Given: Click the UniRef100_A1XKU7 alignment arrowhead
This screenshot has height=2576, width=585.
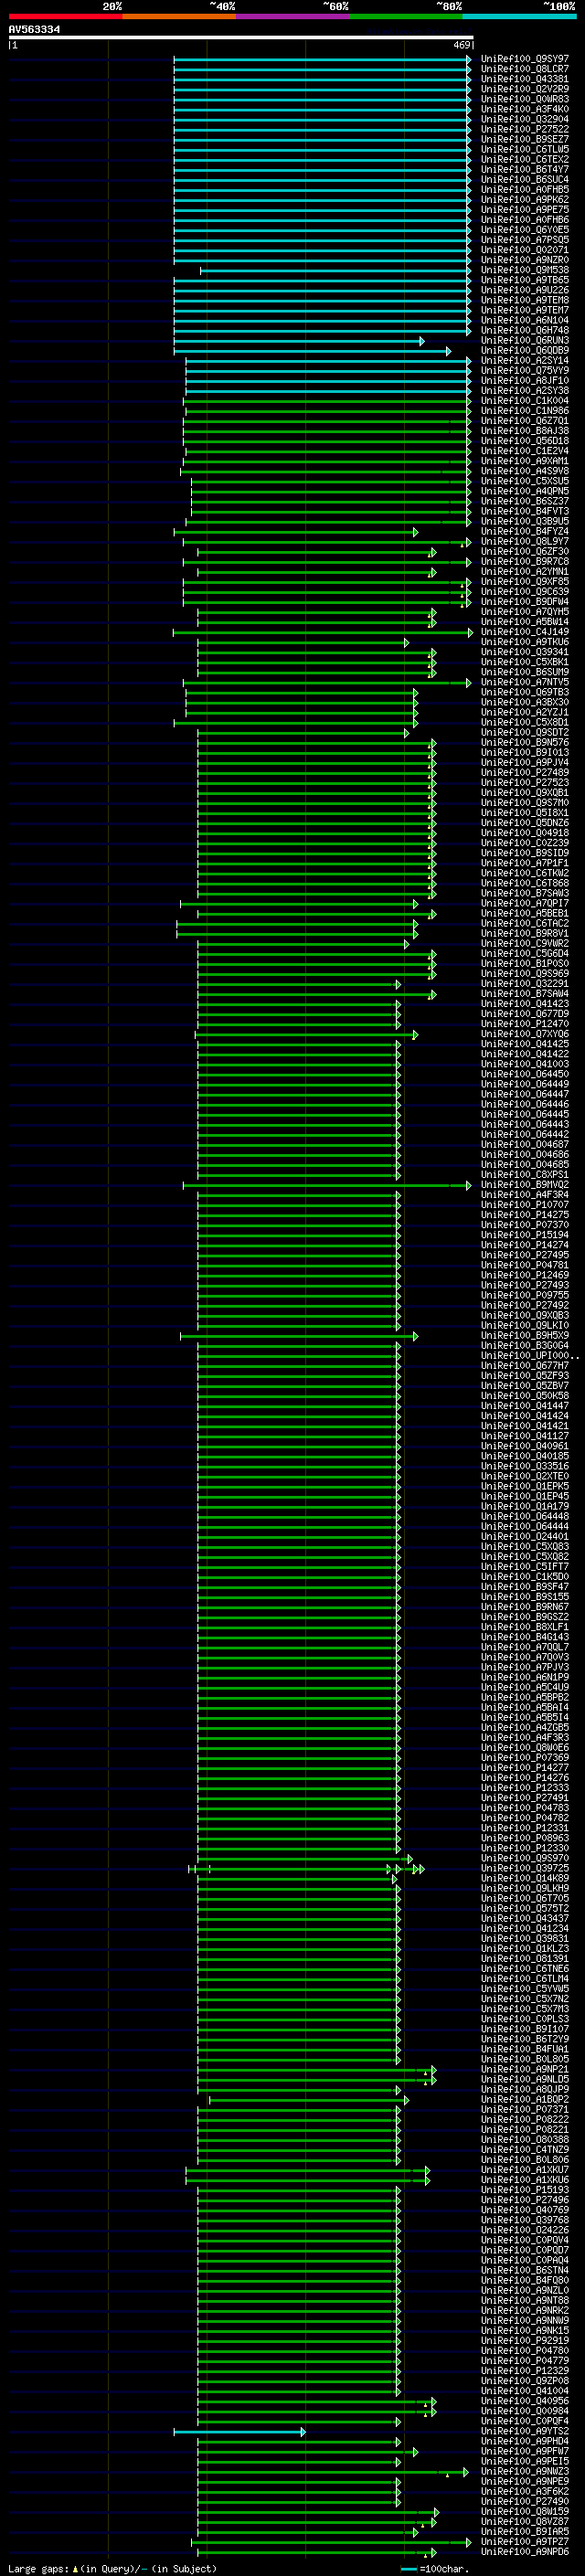Looking at the screenshot, I should (x=427, y=2169).
